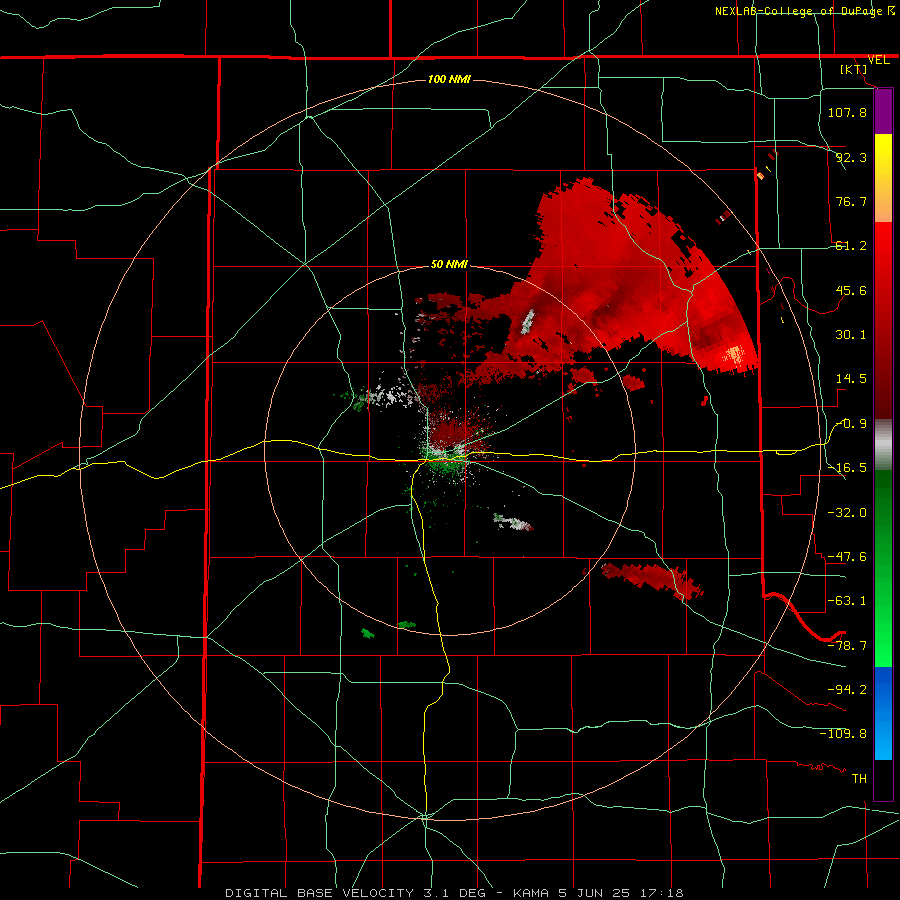Click the -94.2 velocity scale value
Screen dimensions: 900x900
tap(847, 689)
